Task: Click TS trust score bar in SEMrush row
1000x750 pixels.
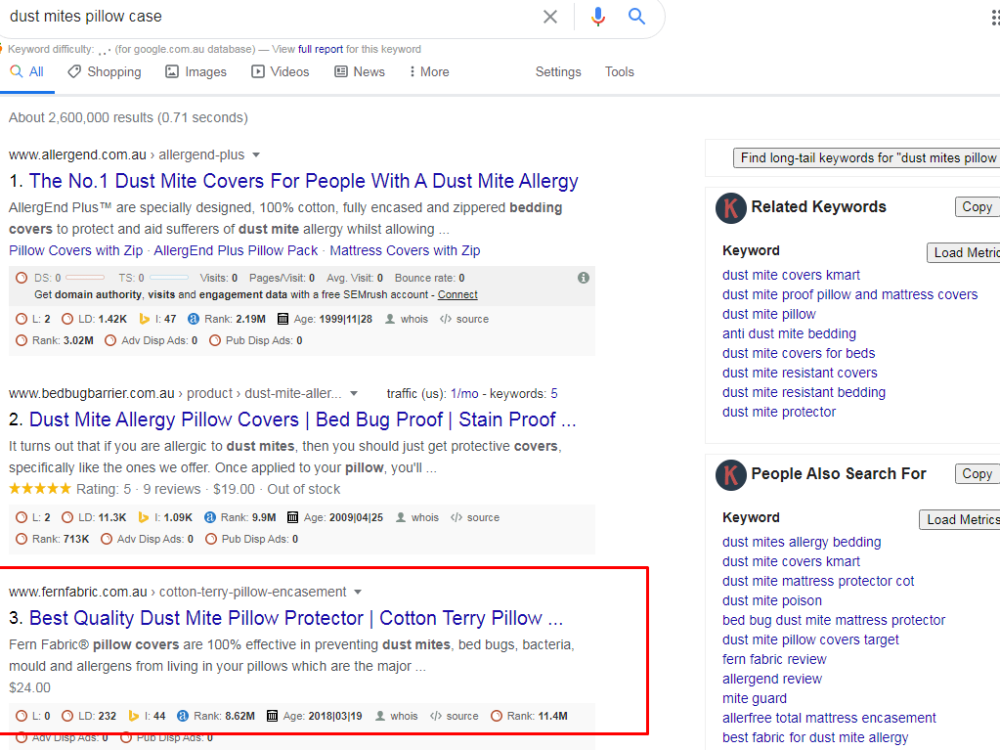Action: point(169,277)
